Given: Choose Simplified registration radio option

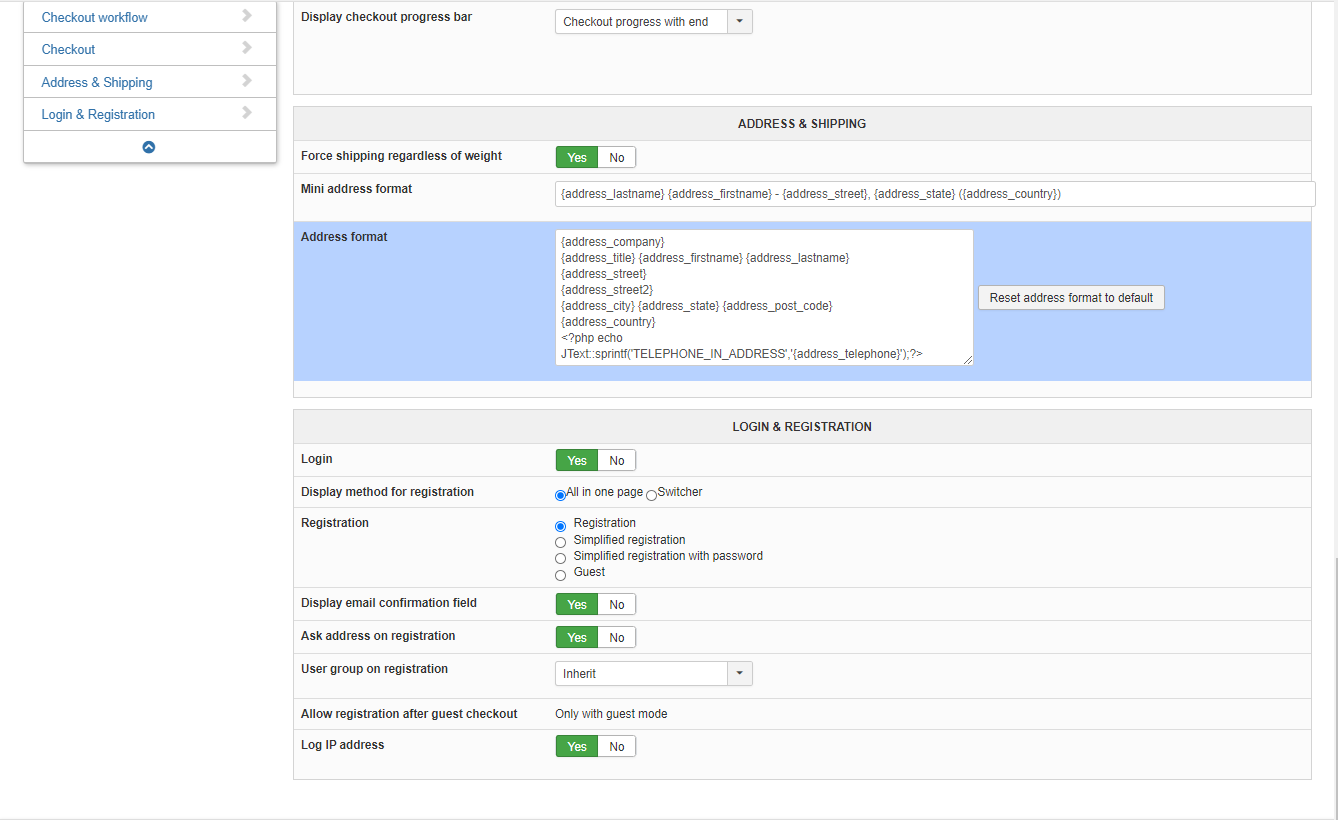Looking at the screenshot, I should coord(560,542).
